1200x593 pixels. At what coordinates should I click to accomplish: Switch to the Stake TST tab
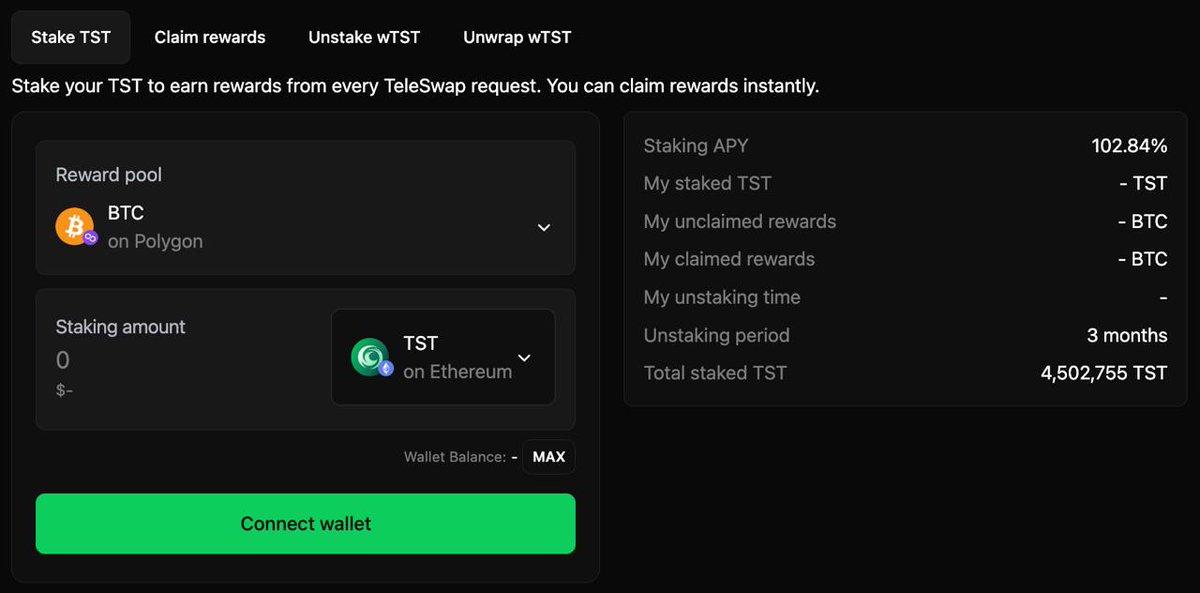pos(71,37)
